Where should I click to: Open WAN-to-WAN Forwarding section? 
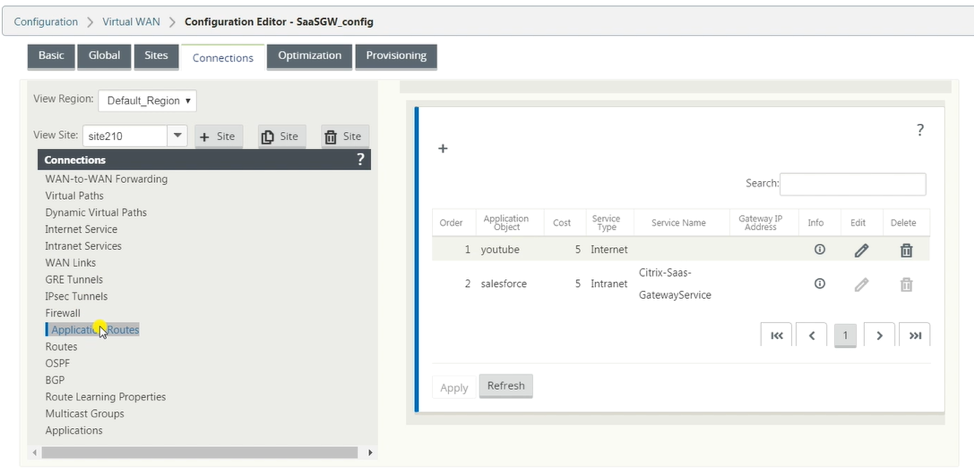106,179
